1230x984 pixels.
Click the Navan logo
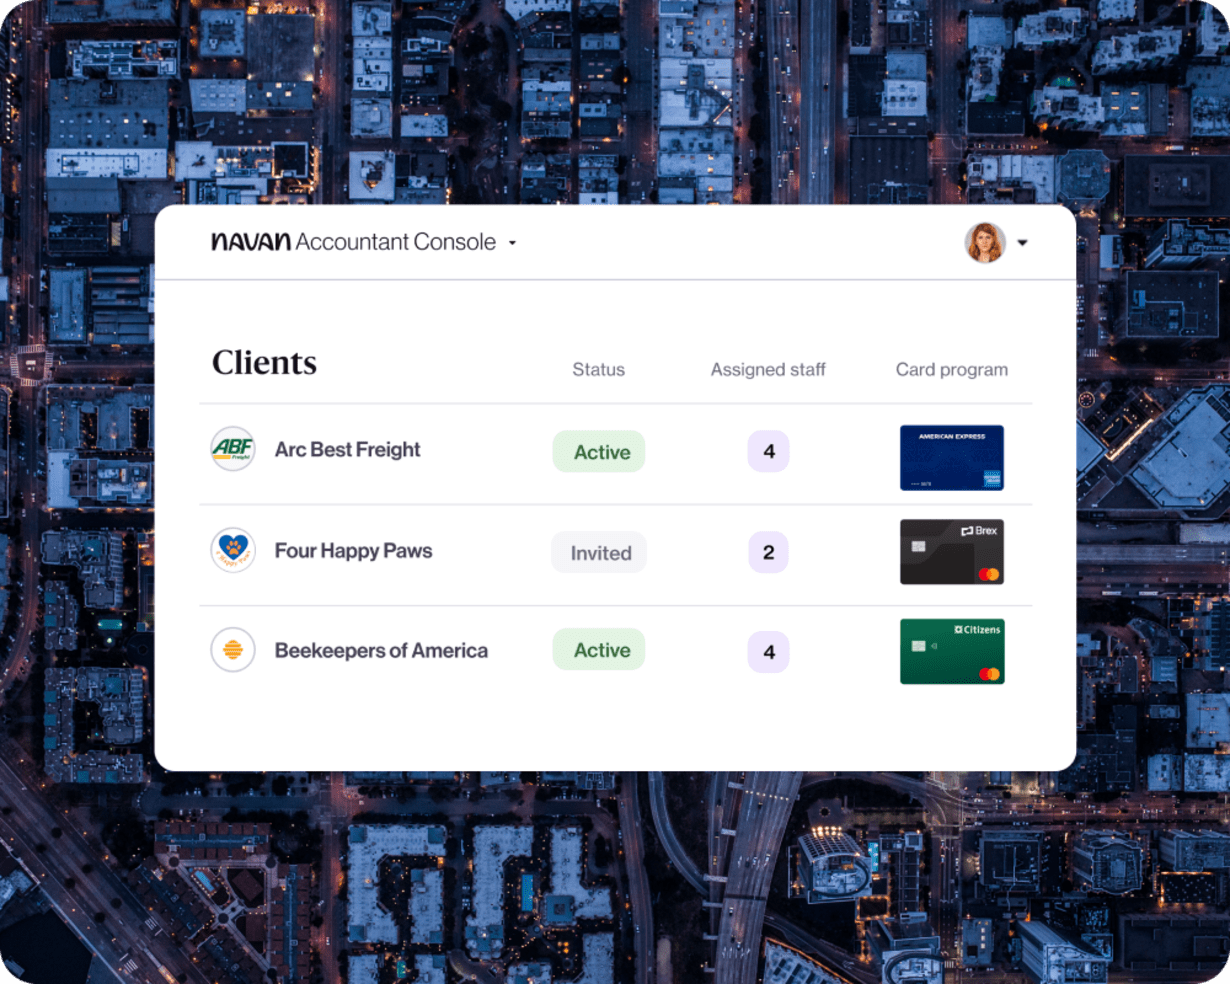point(251,242)
